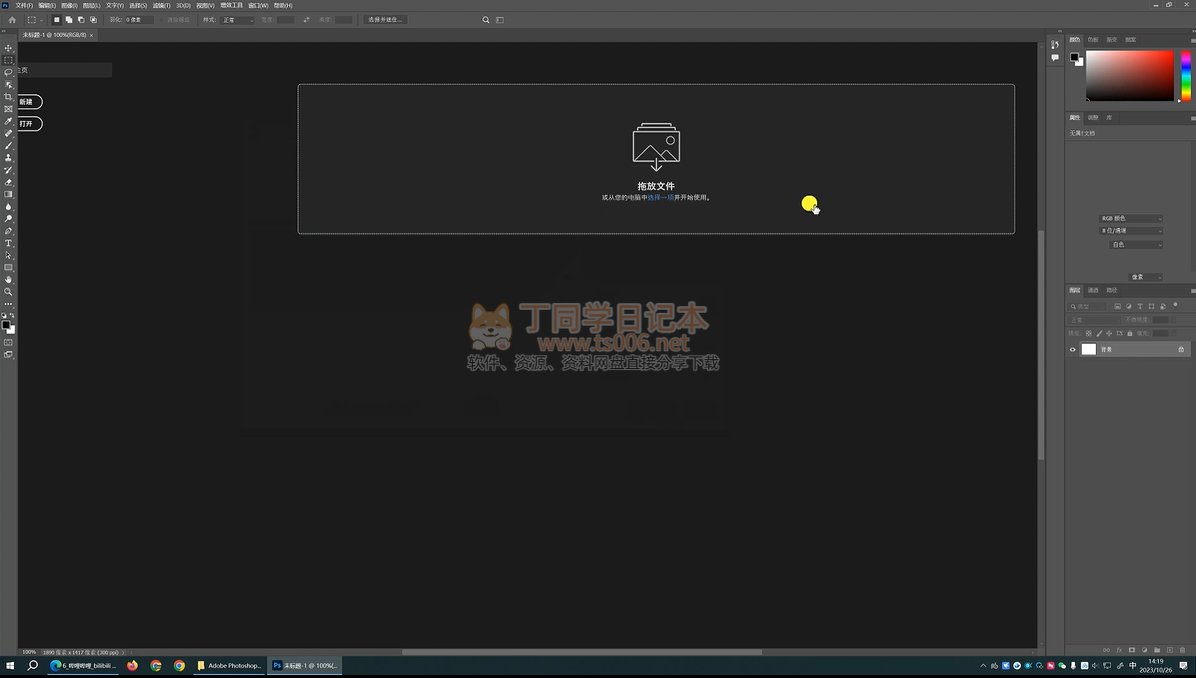Expand the 白色 background contents dropdown
This screenshot has height=678, width=1196.
pyautogui.click(x=1136, y=244)
